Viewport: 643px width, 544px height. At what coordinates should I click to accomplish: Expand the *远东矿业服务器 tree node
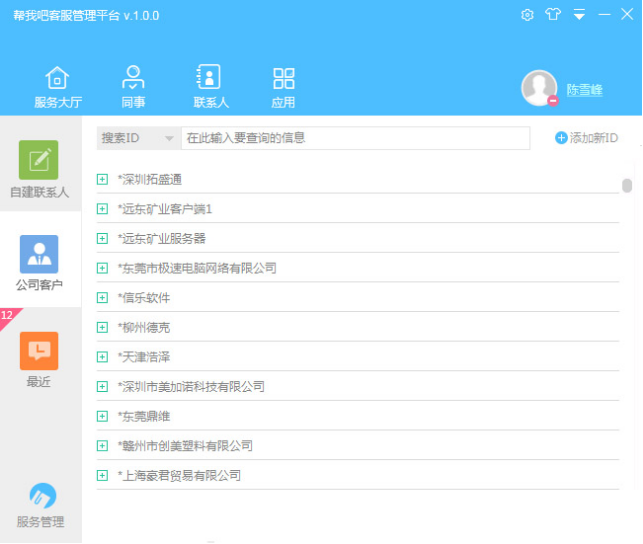pyautogui.click(x=102, y=239)
